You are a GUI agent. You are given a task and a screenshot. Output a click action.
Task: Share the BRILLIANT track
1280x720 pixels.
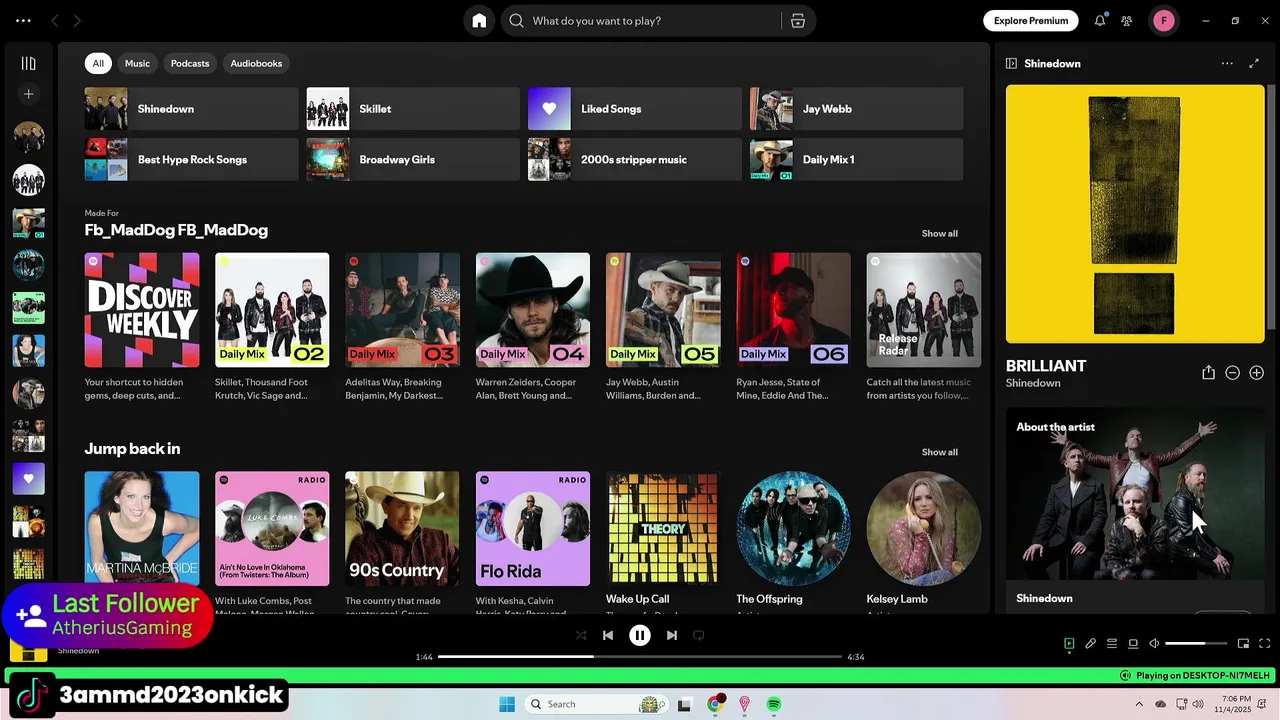(1208, 372)
